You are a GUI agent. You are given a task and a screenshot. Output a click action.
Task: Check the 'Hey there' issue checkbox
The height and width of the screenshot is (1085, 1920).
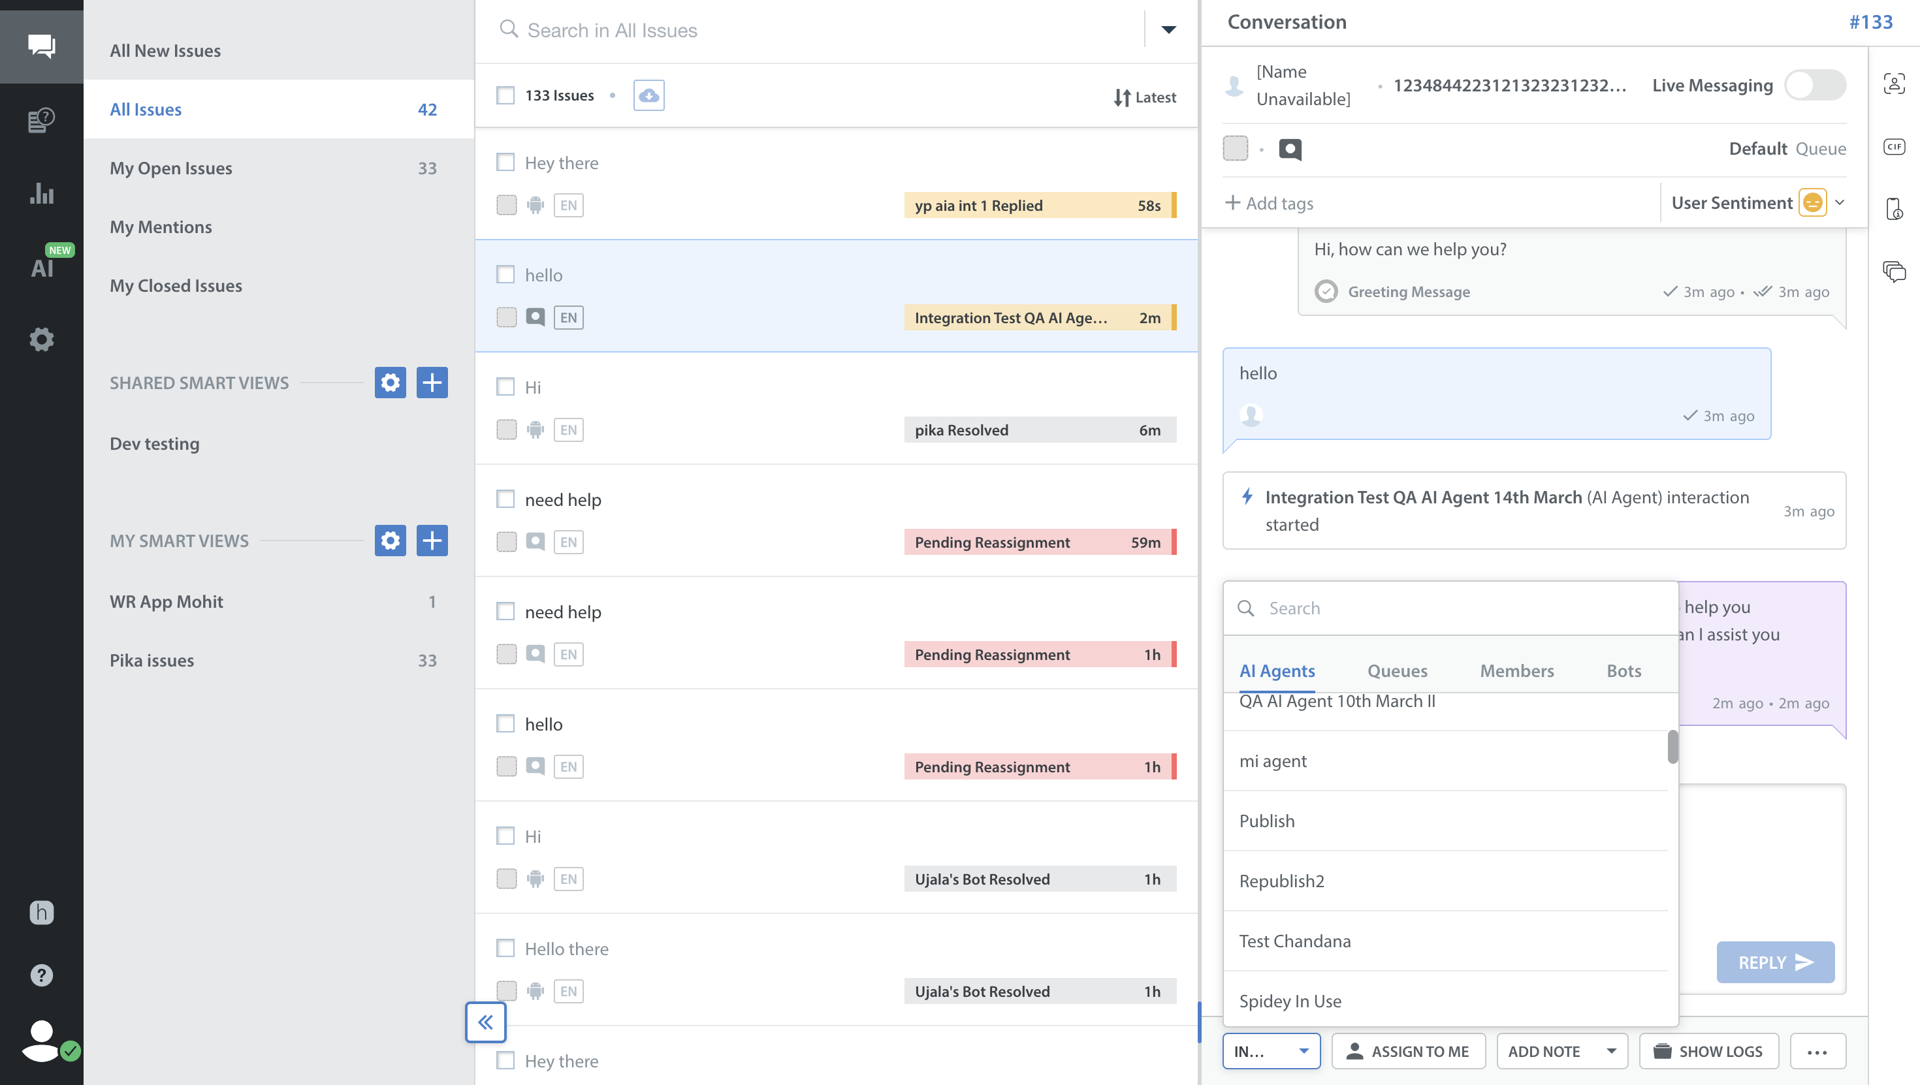click(506, 162)
